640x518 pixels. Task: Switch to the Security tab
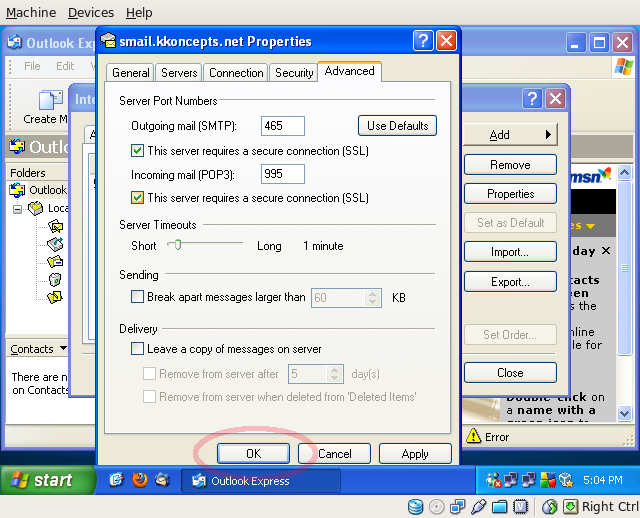(x=294, y=73)
